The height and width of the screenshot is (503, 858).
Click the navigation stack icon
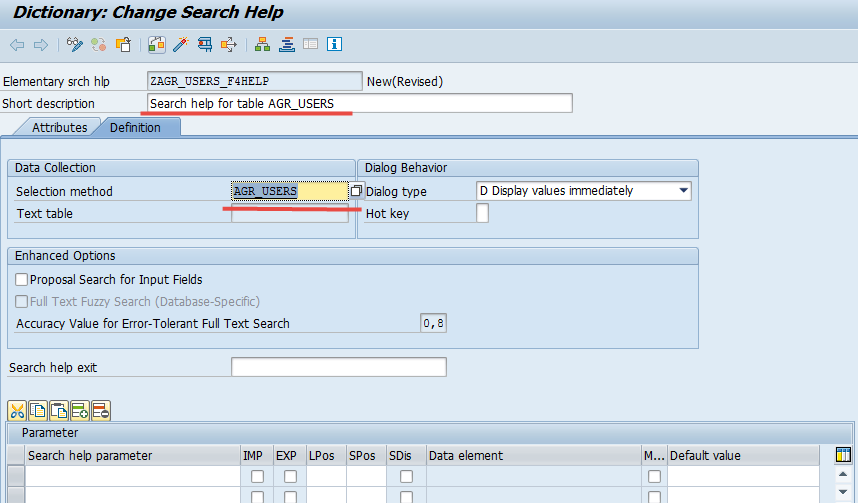tap(287, 44)
